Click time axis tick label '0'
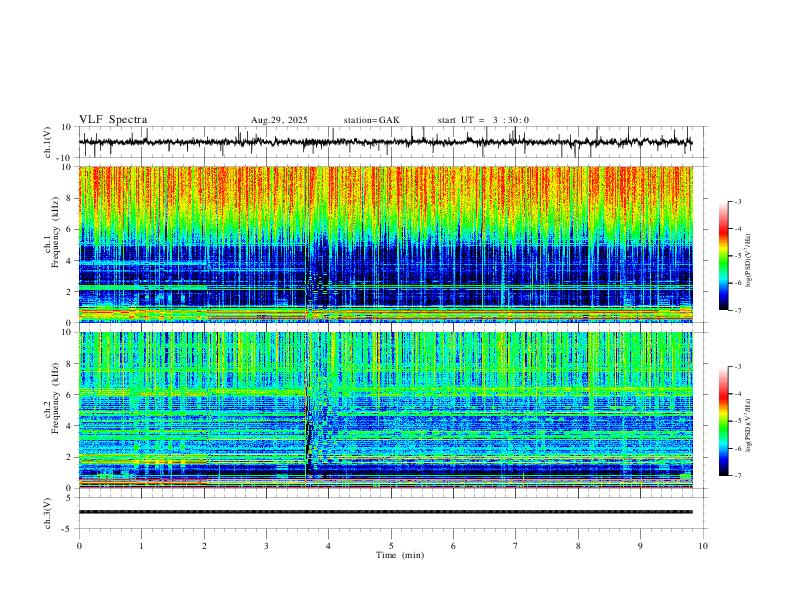The image size is (792, 612). 79,546
